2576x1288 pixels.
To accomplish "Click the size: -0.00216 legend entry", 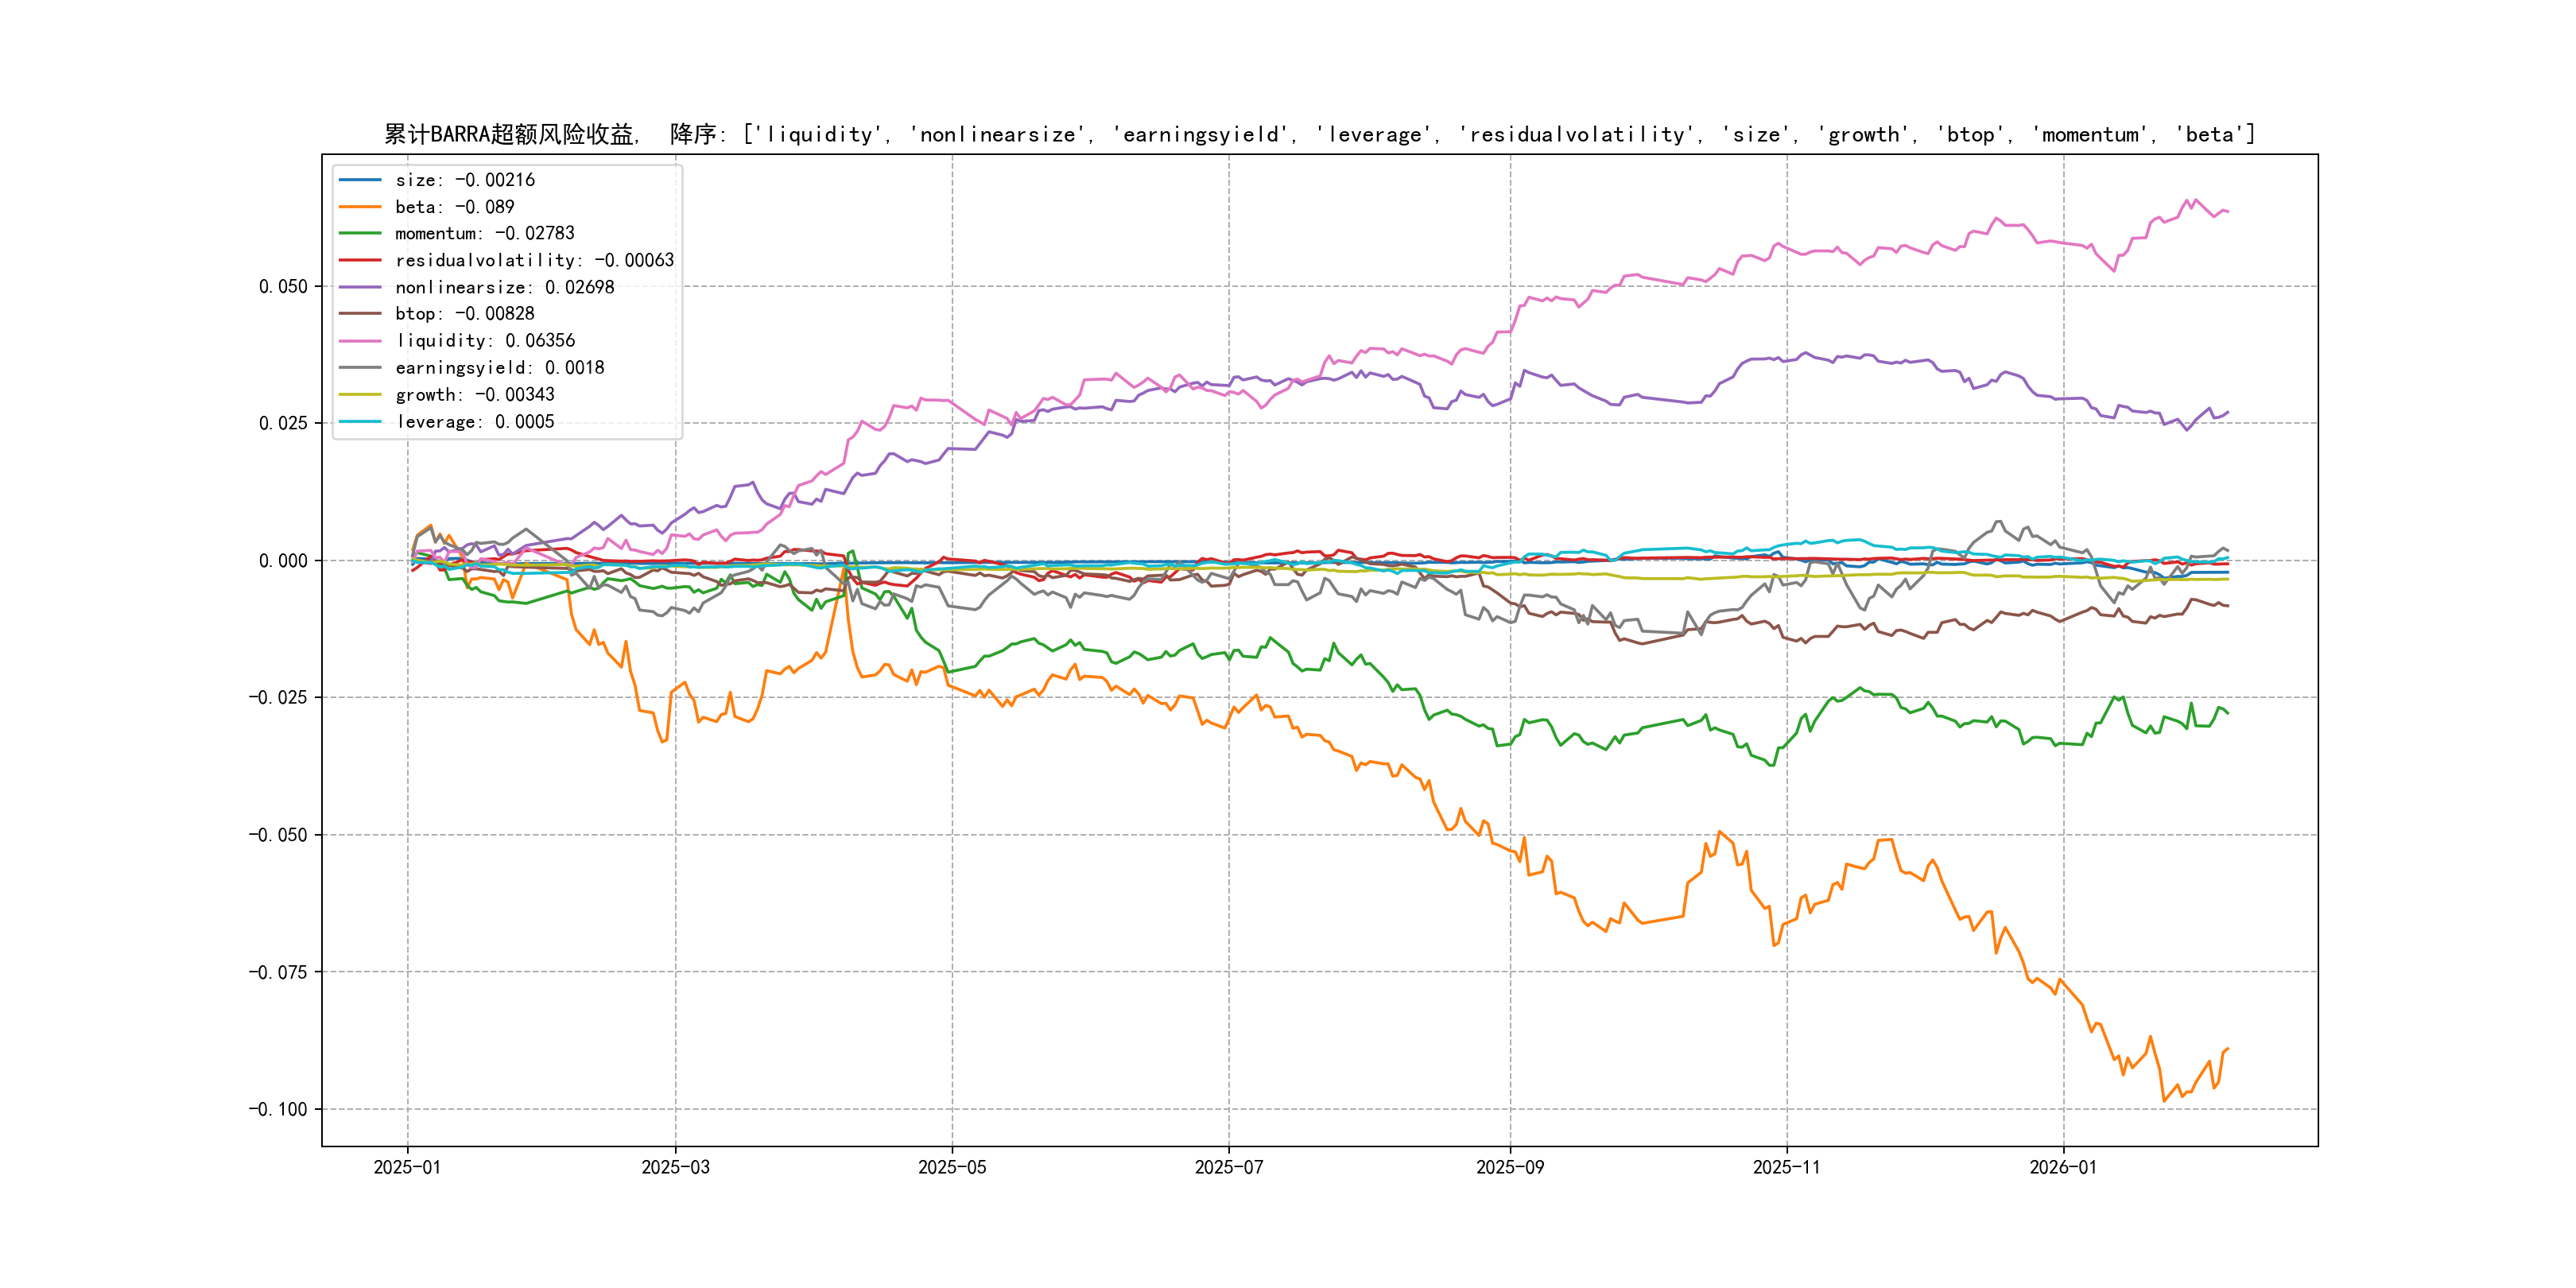I will [464, 180].
